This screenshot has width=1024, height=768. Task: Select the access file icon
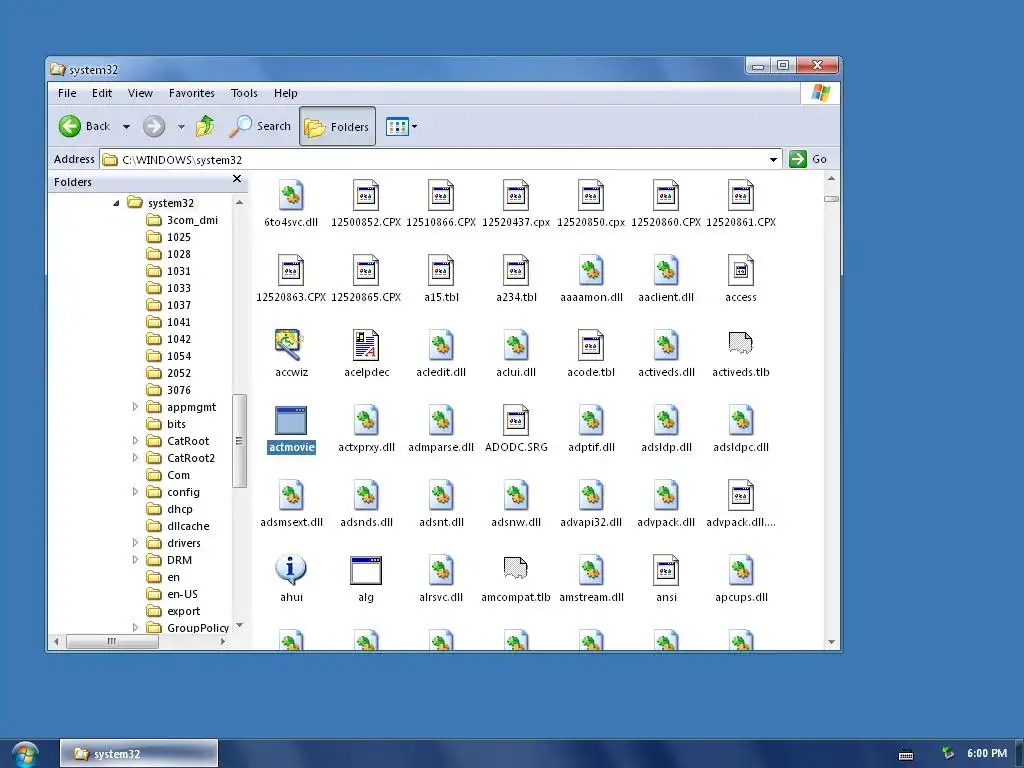pos(741,270)
